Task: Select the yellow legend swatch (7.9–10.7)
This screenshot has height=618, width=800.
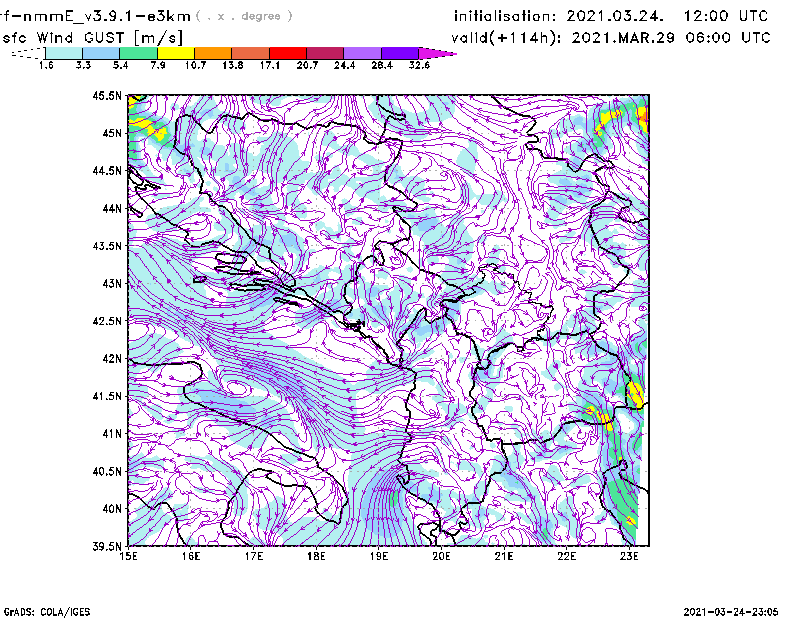Action: tap(176, 53)
